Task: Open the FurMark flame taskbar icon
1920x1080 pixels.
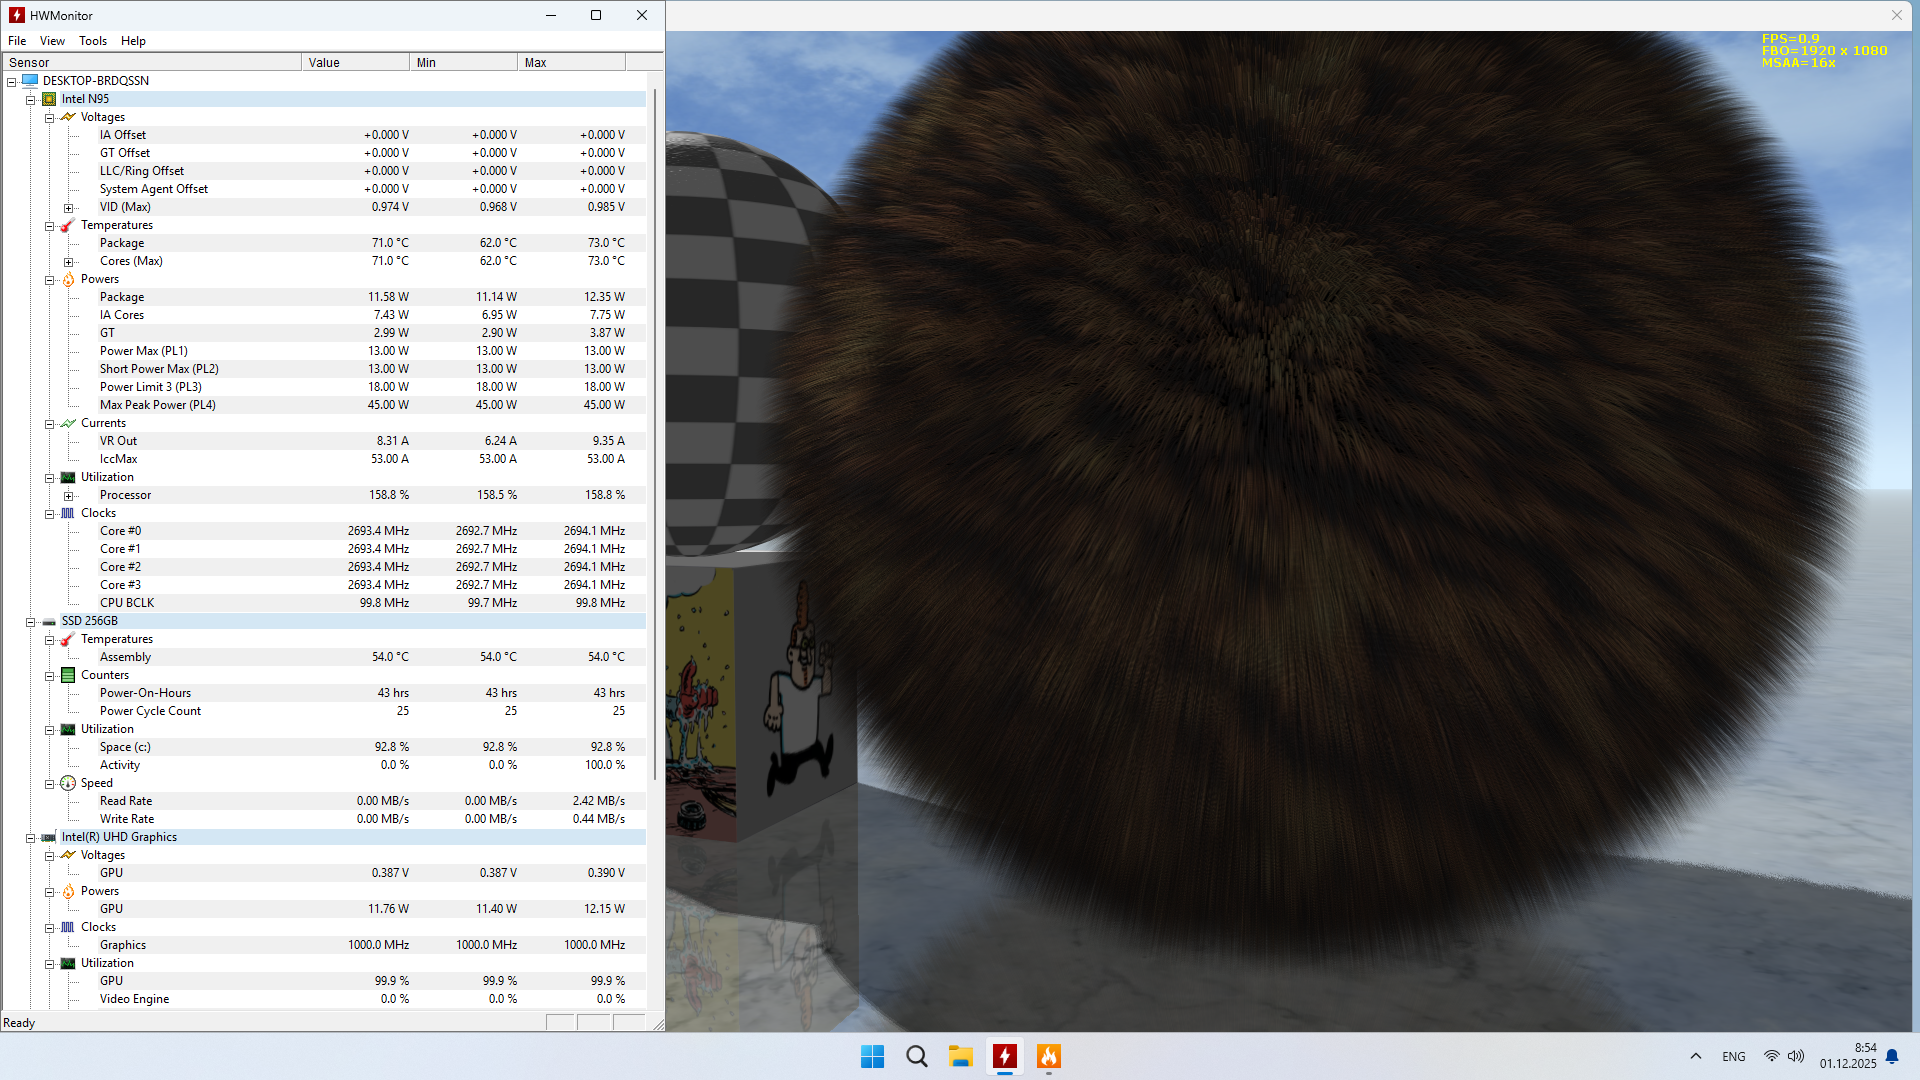Action: coord(1048,1056)
